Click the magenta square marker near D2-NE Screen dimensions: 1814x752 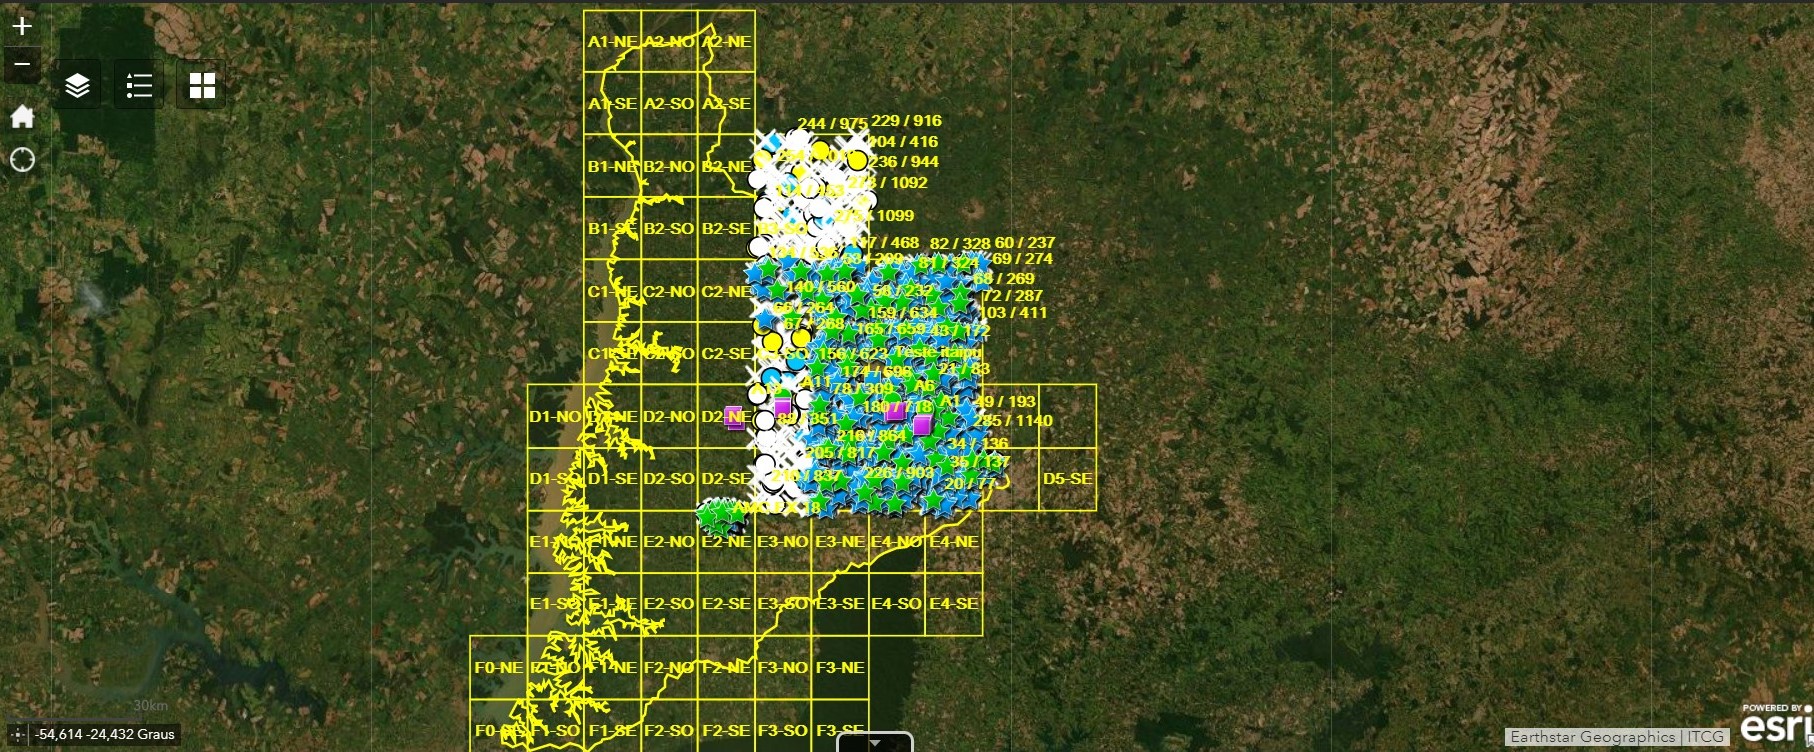734,417
